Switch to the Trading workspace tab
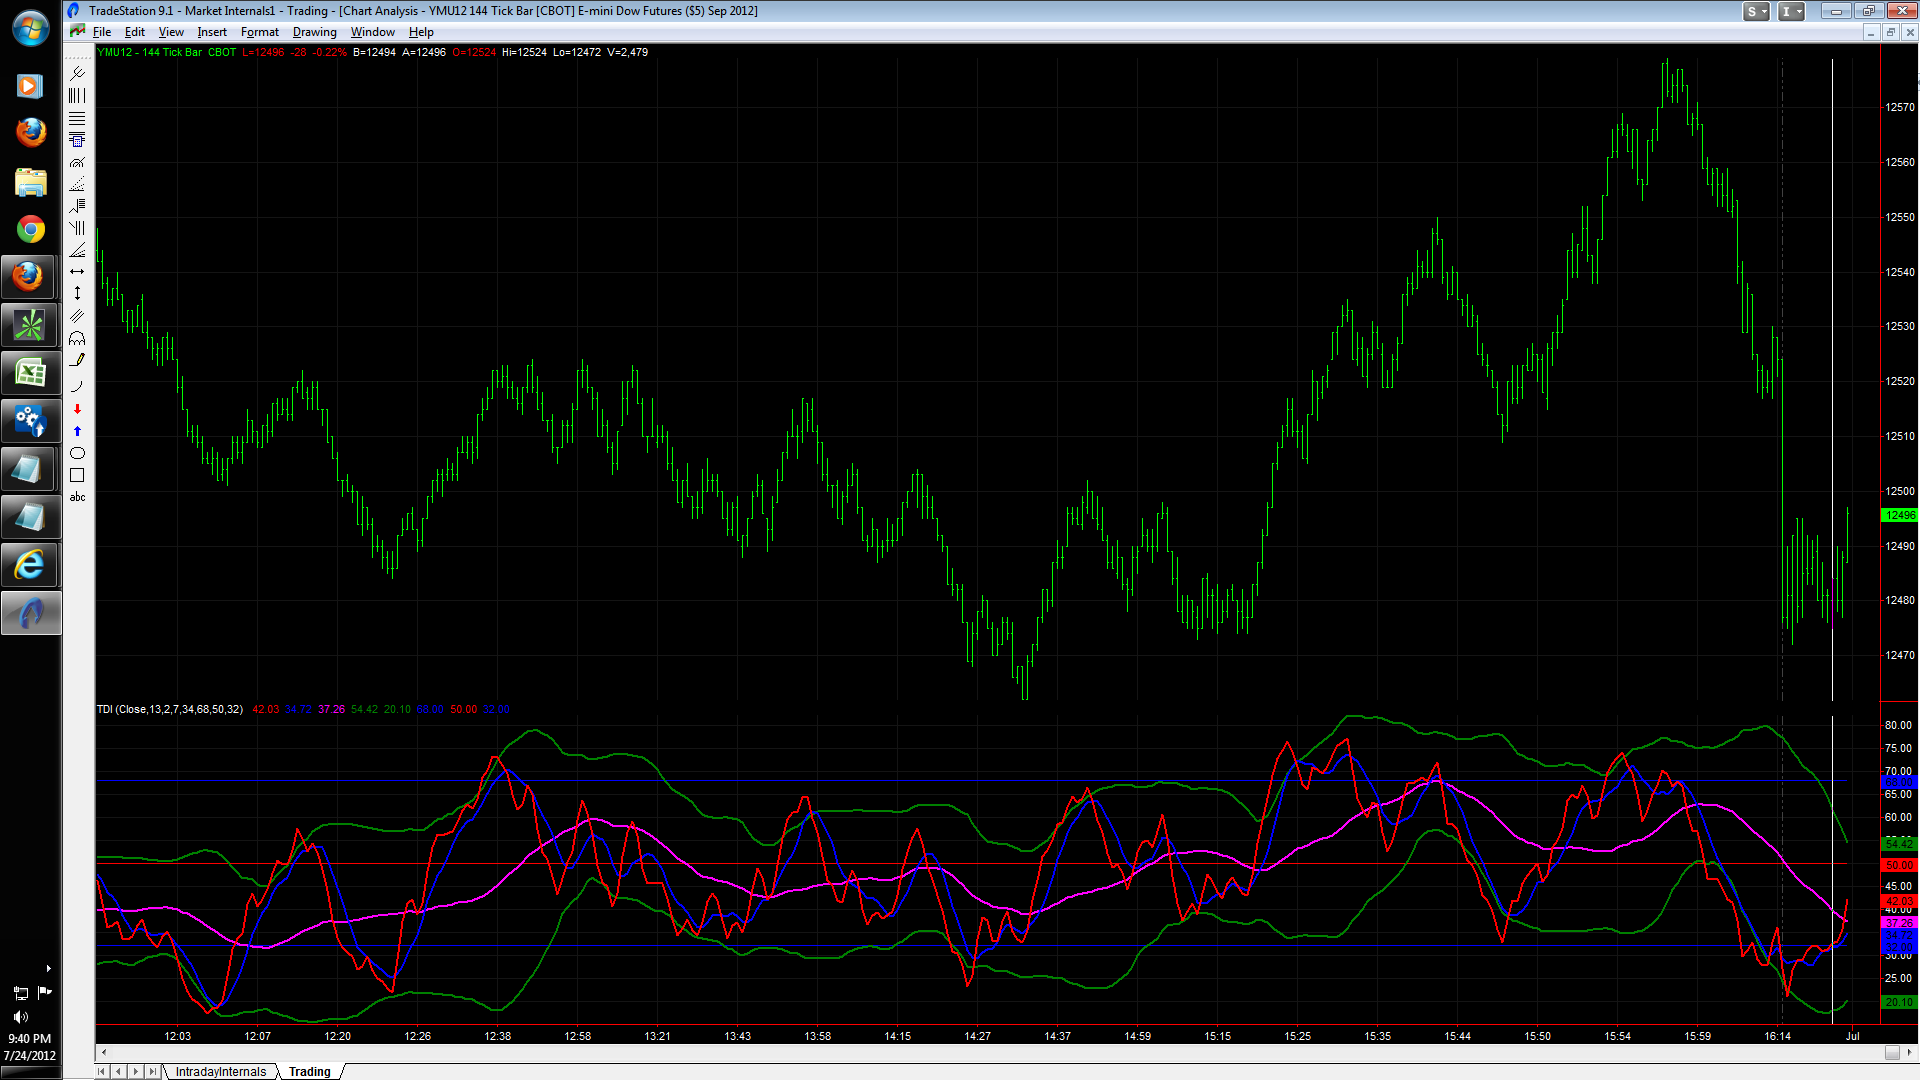The height and width of the screenshot is (1080, 1920). point(310,1071)
